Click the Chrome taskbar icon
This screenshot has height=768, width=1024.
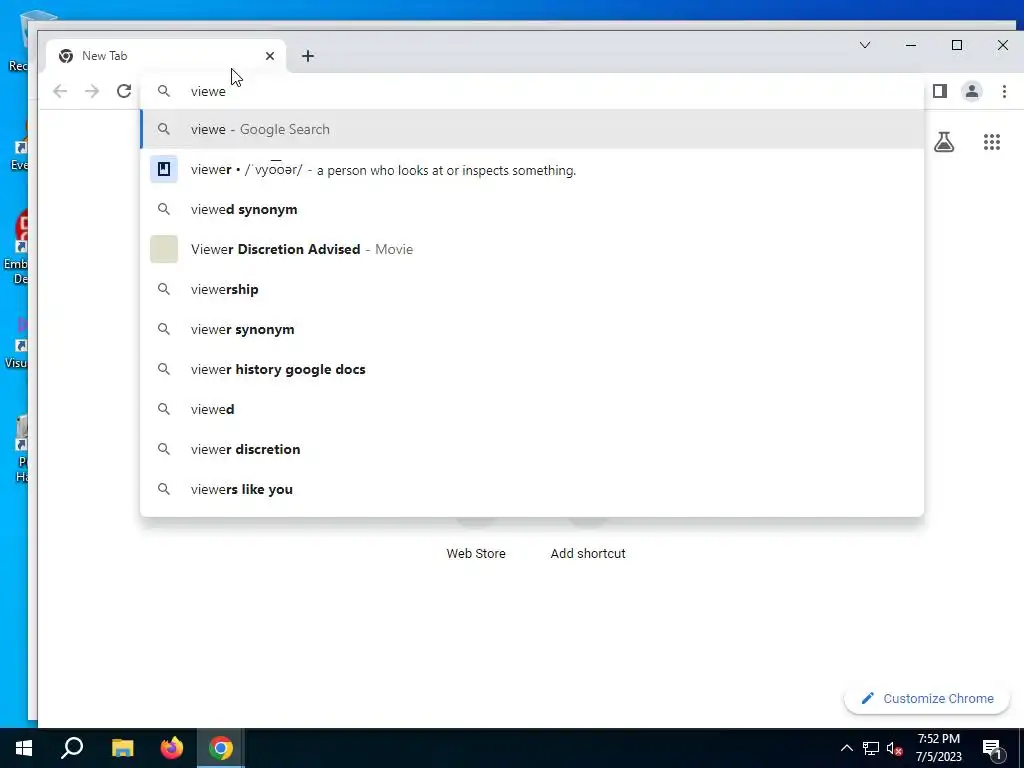[x=221, y=748]
